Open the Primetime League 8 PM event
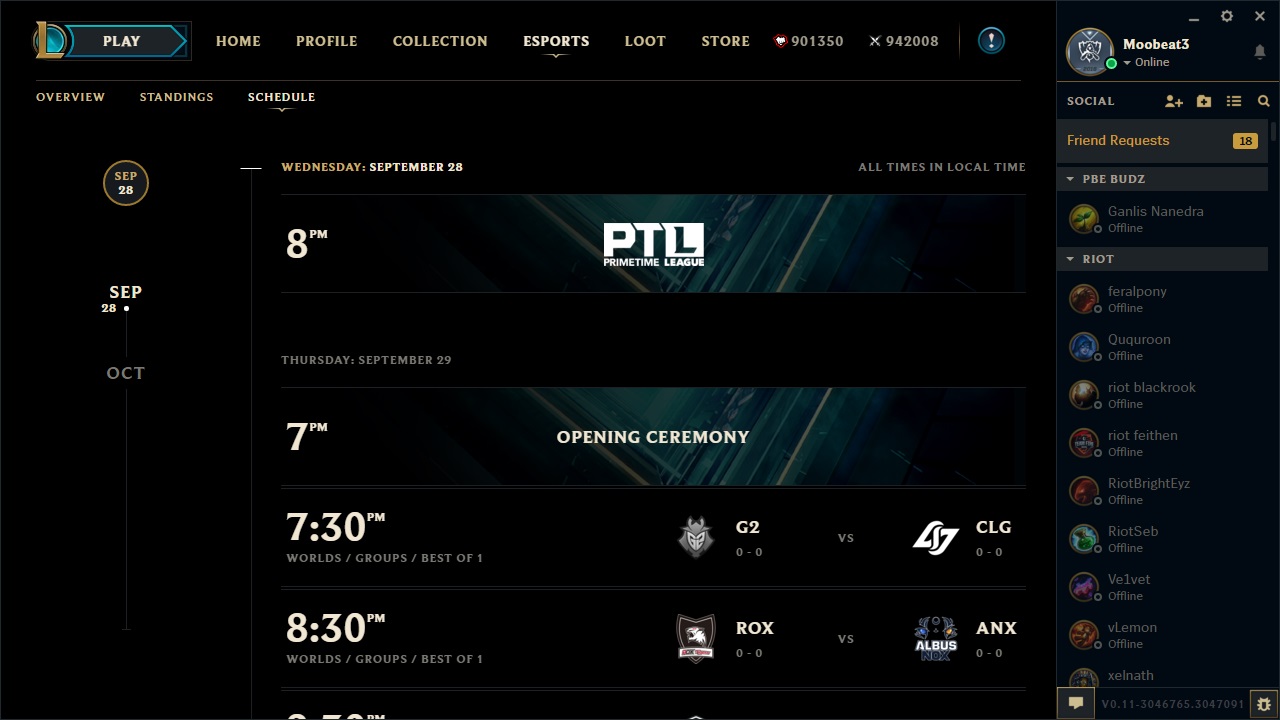Screen dimensions: 1280x720 [653, 244]
